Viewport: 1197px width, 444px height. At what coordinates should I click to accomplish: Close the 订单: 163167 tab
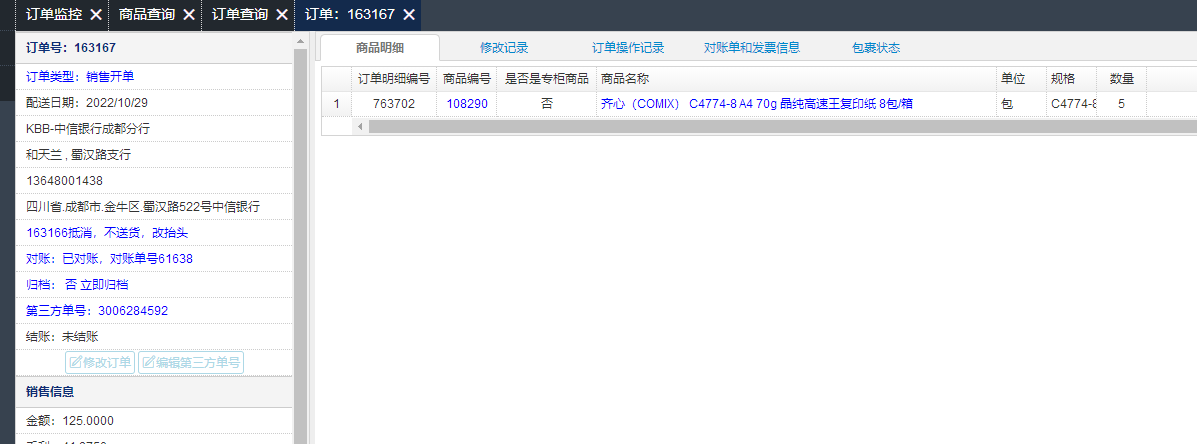(x=409, y=14)
